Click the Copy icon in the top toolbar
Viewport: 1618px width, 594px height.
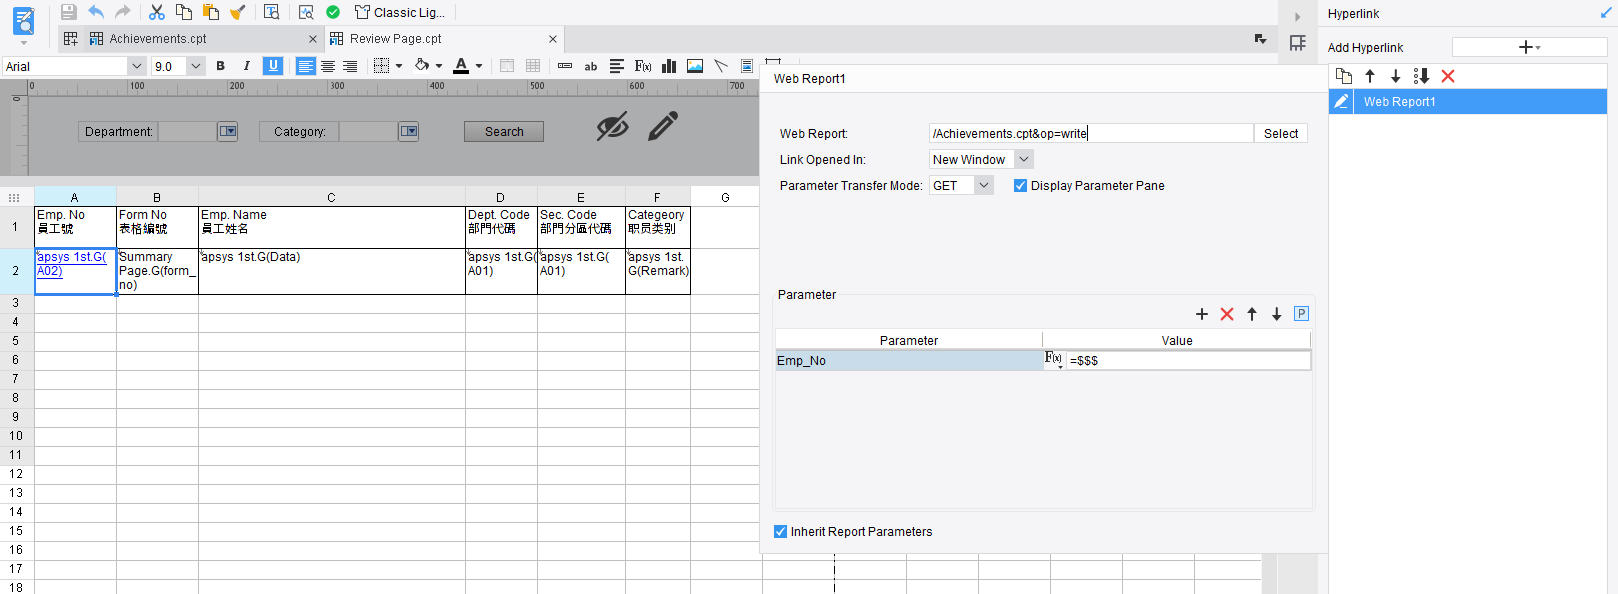pyautogui.click(x=184, y=12)
